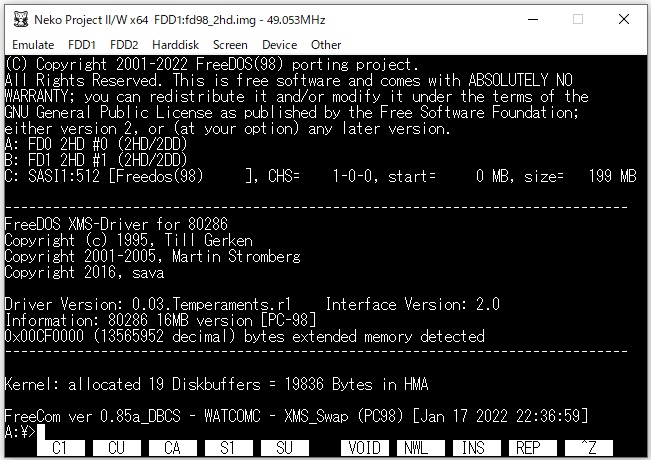Minimize the Neko Project II window
651x460 pixels.
533,20
